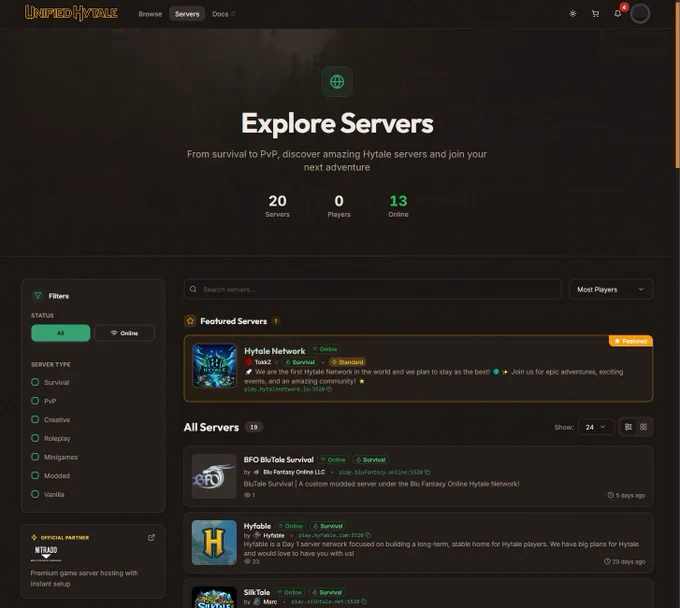Image resolution: width=680 pixels, height=608 pixels.
Task: Open the Hytale Network server thumbnail
Action: [x=214, y=366]
